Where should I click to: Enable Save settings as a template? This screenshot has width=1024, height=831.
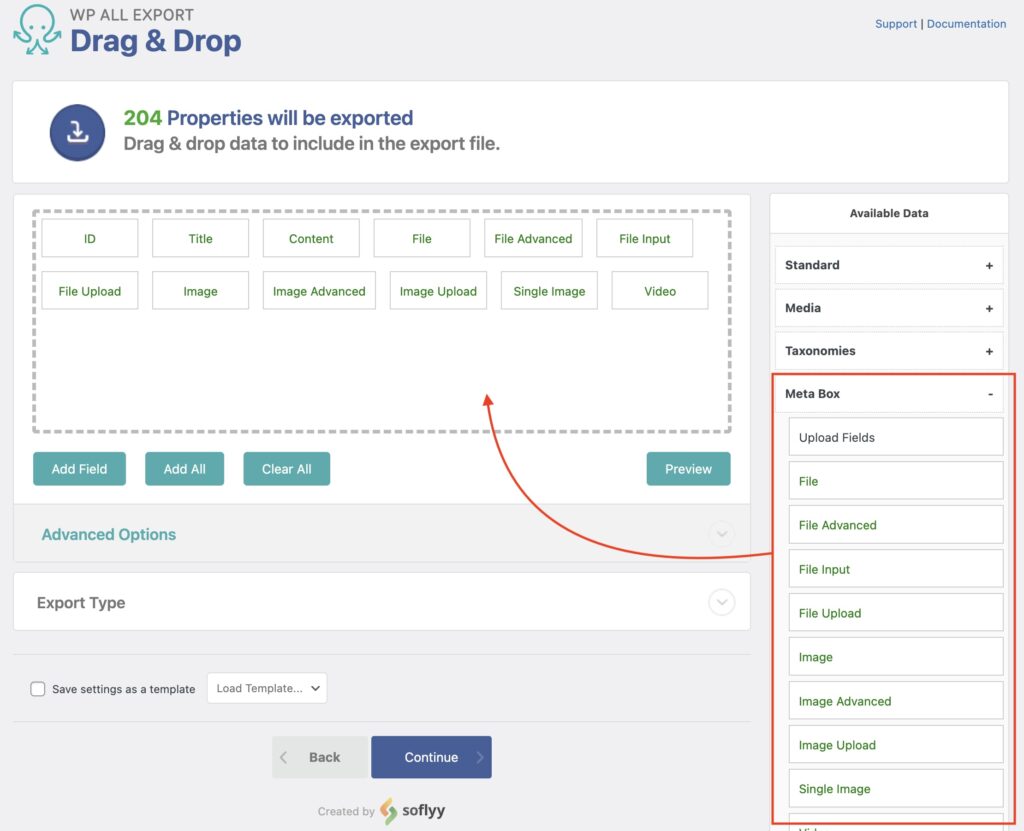click(37, 688)
